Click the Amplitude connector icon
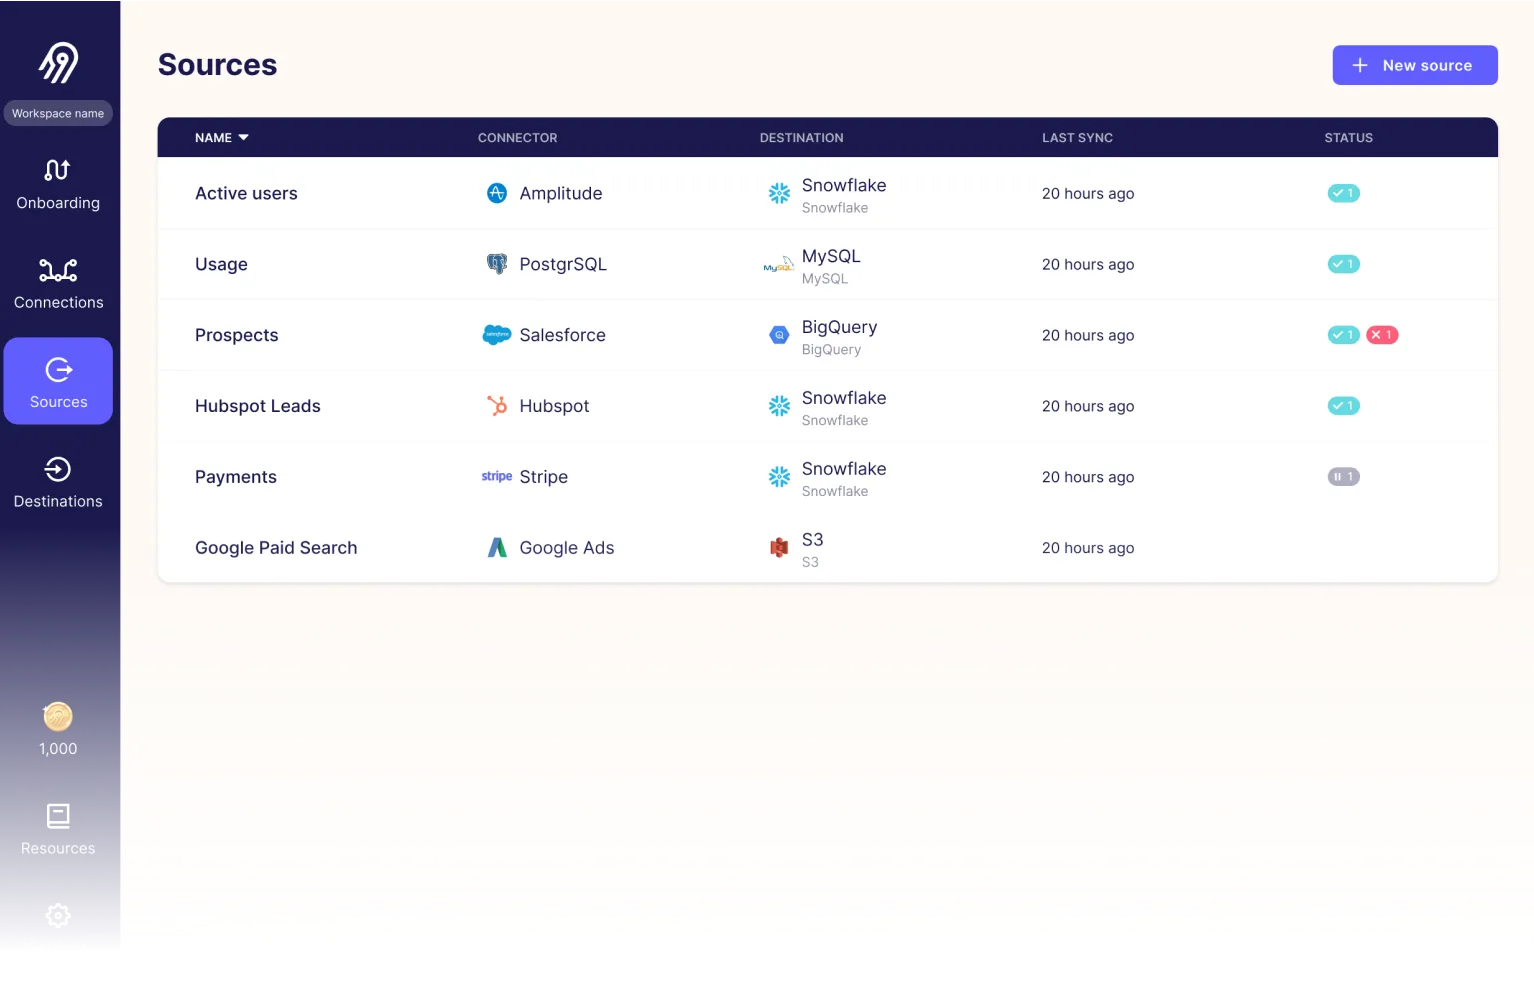Screen dimensions: 1534x999 click(x=497, y=193)
